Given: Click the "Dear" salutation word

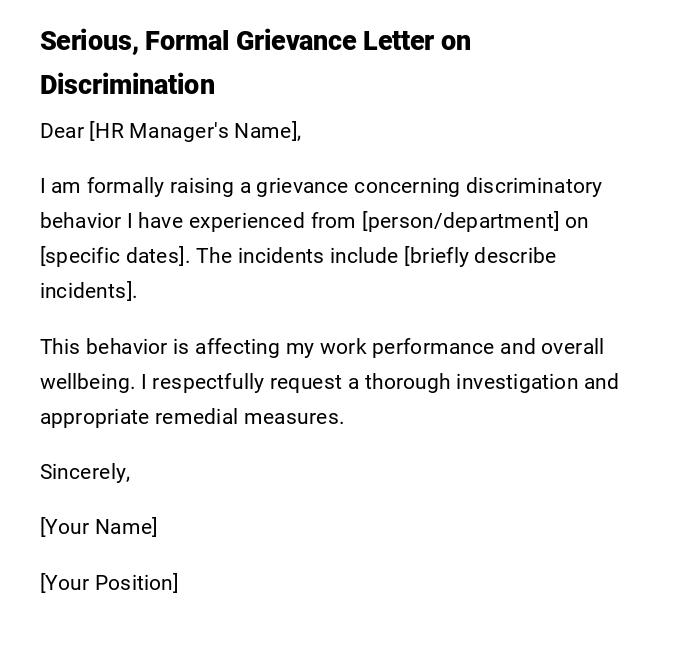Looking at the screenshot, I should coord(62,131).
